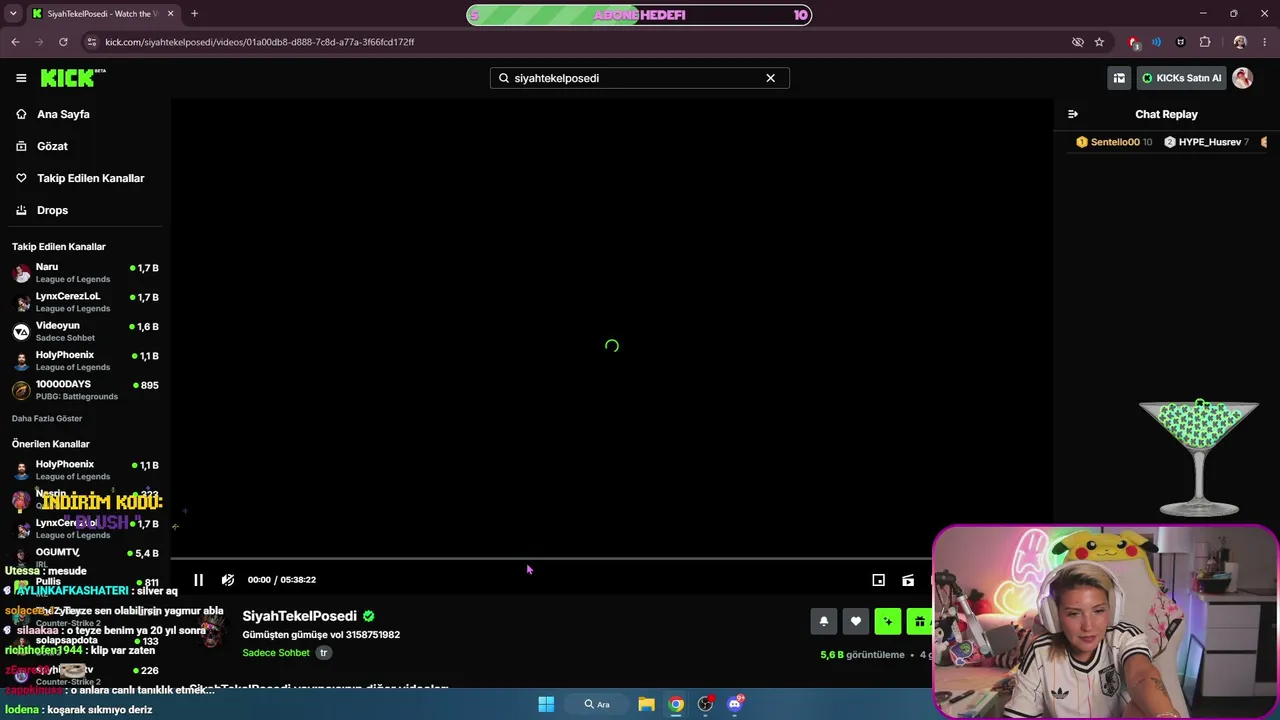Bookmark this page with the star
The height and width of the screenshot is (720, 1280).
(x=1099, y=42)
